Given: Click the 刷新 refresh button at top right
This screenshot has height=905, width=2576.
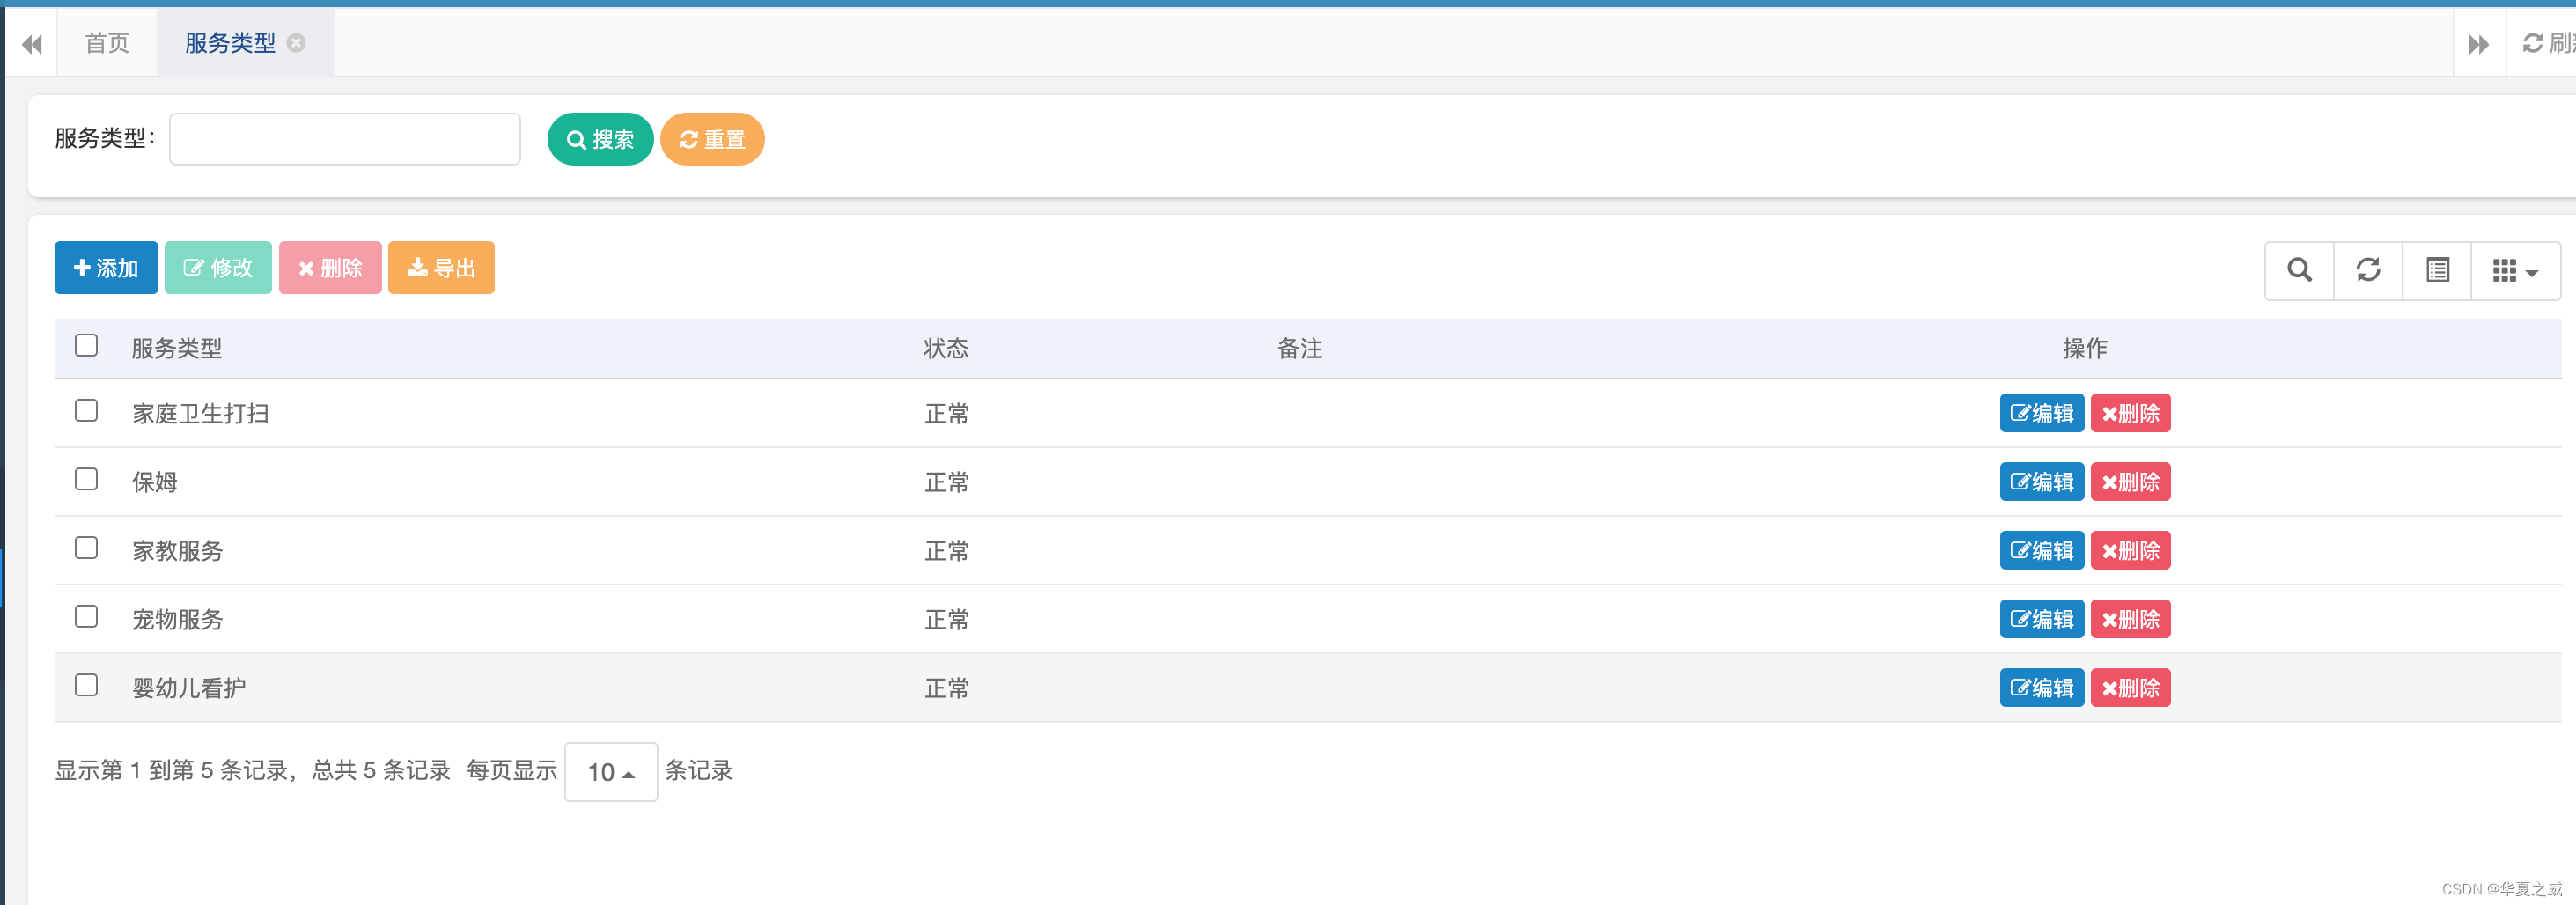Looking at the screenshot, I should [2548, 43].
